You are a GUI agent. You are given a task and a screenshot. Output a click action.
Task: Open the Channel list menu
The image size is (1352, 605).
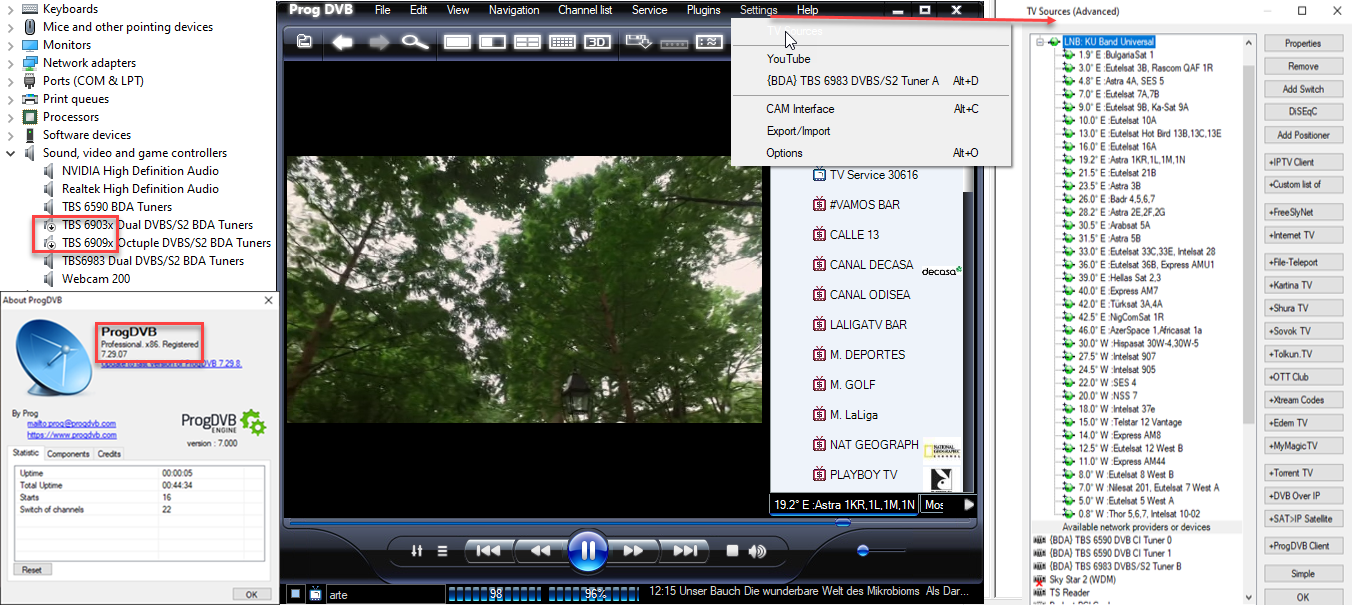tap(585, 10)
